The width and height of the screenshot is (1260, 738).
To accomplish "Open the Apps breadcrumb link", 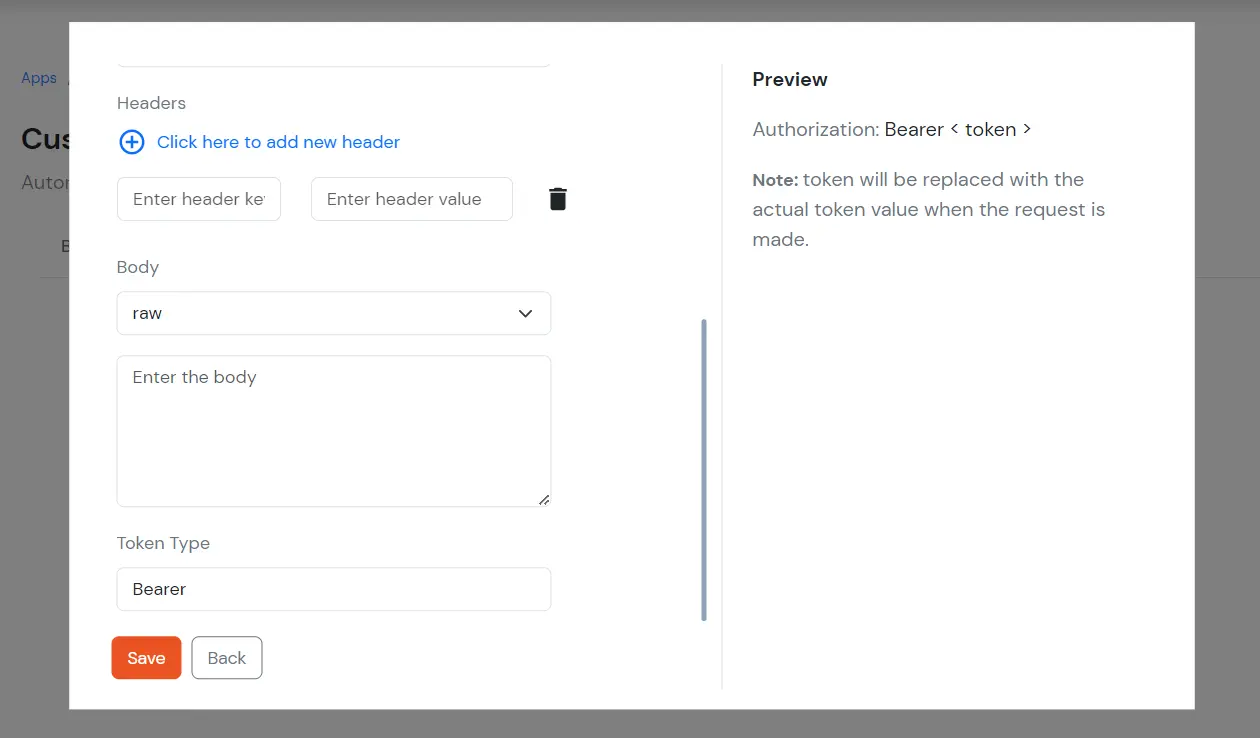I will tap(37, 77).
